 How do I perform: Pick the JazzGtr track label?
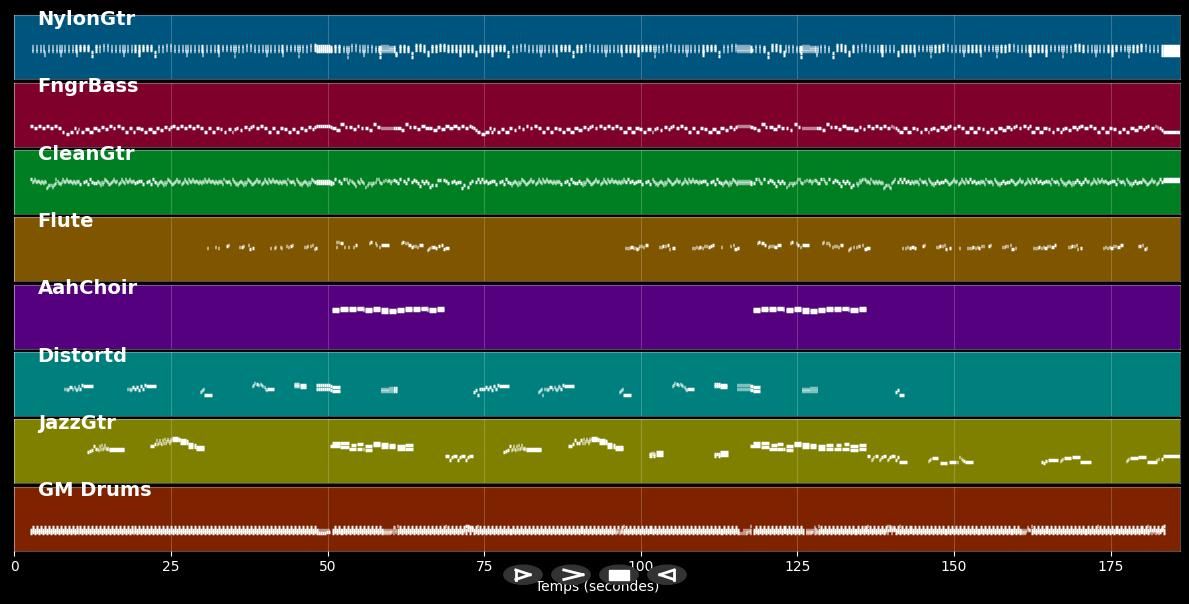pos(77,423)
